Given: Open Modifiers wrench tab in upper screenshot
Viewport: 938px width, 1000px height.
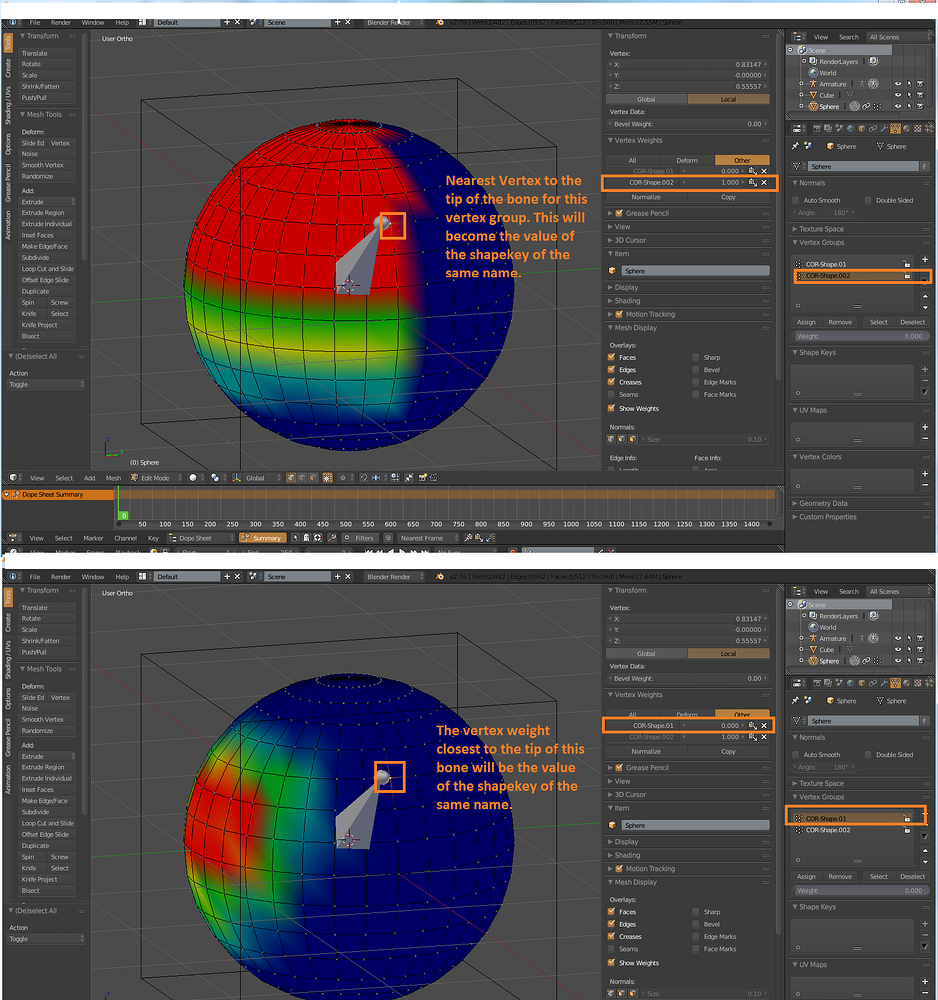Looking at the screenshot, I should click(884, 128).
